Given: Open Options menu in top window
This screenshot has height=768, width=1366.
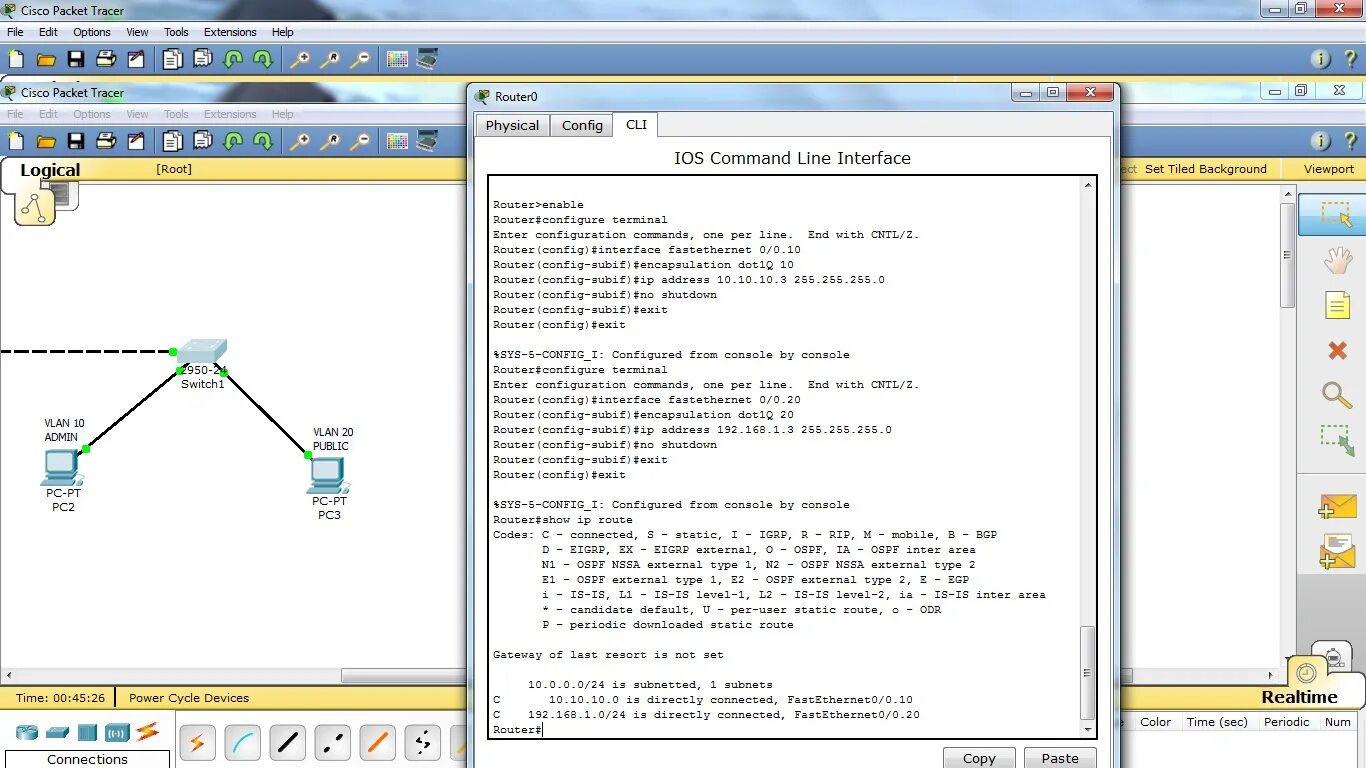Looking at the screenshot, I should pos(92,32).
